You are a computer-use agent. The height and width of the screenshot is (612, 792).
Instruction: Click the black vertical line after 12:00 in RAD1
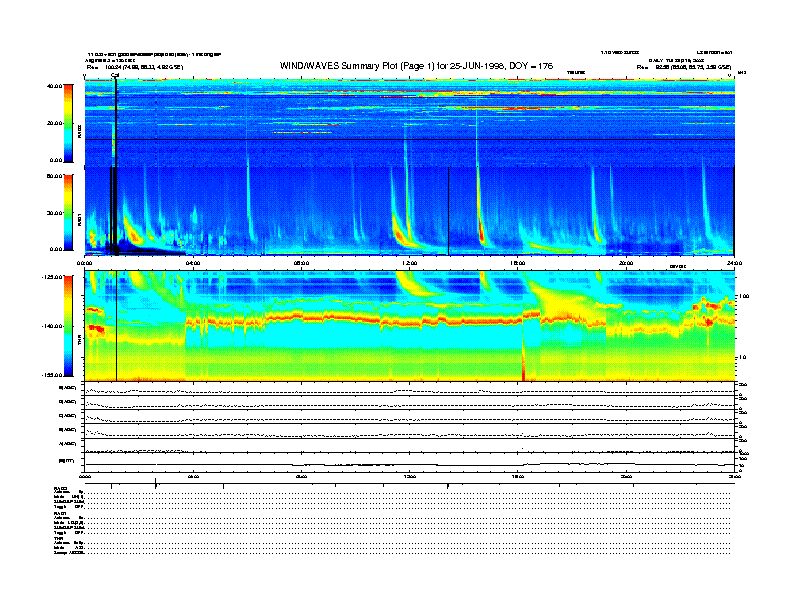tap(449, 211)
